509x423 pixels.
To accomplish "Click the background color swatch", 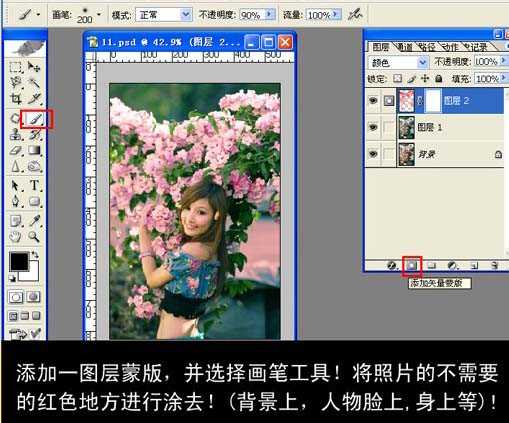I will [32, 275].
